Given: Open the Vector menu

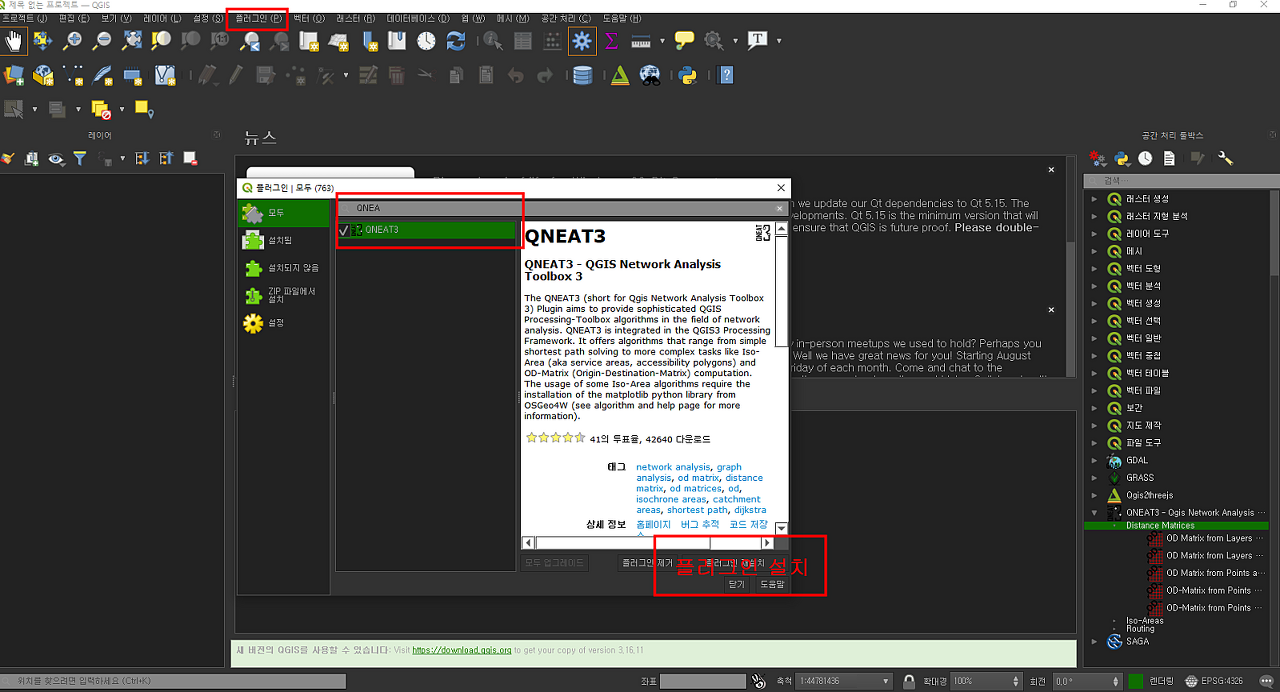Looking at the screenshot, I should click(309, 19).
